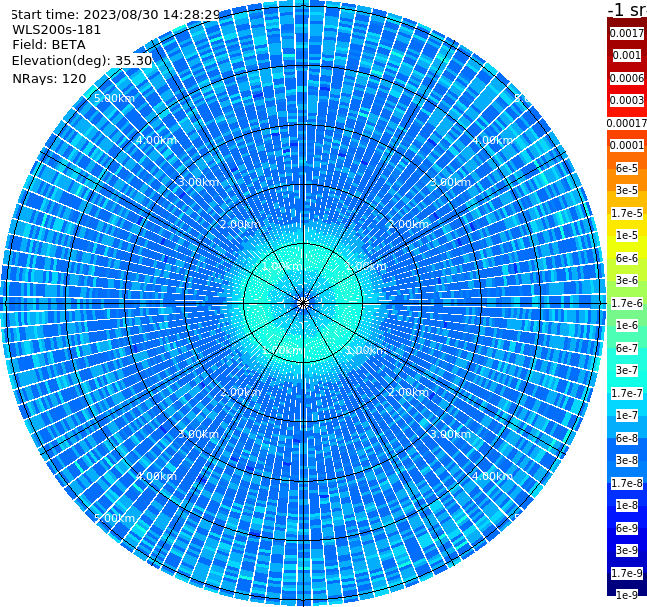
Task: Select the 0.0001 colorbar value
Action: pos(627,145)
